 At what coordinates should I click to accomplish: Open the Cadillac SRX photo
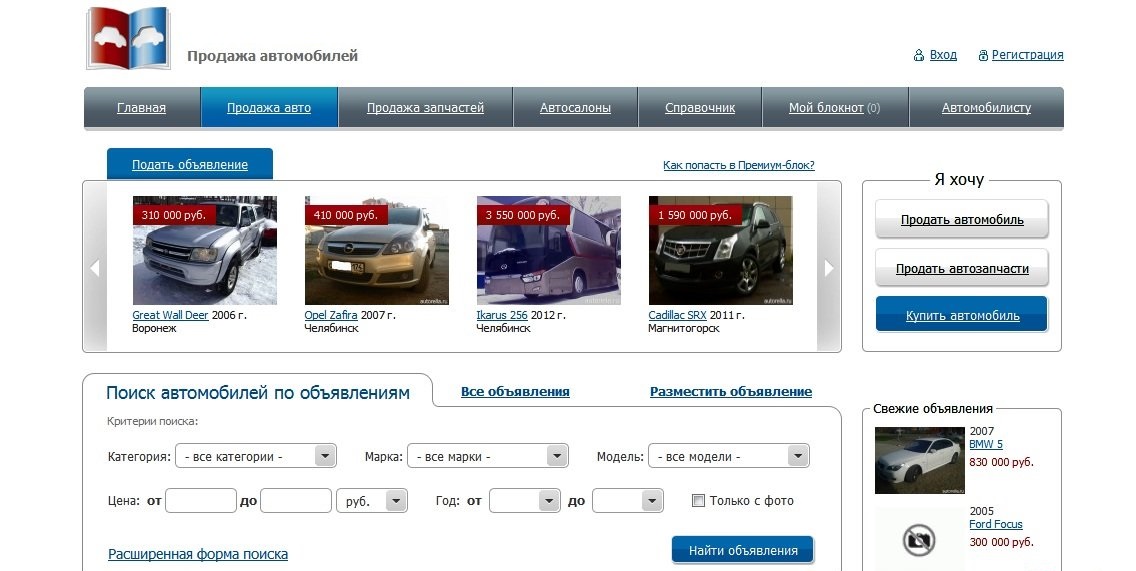[x=720, y=251]
